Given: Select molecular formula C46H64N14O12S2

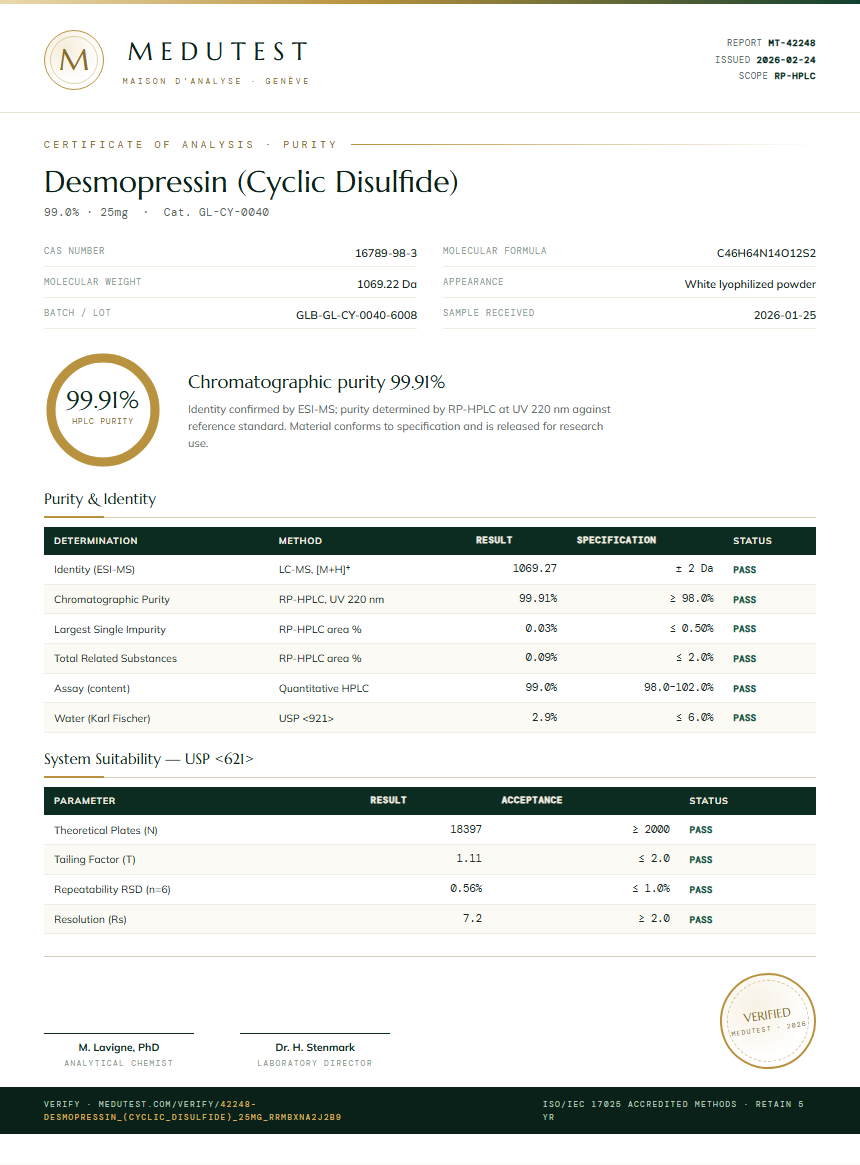Looking at the screenshot, I should point(766,253).
